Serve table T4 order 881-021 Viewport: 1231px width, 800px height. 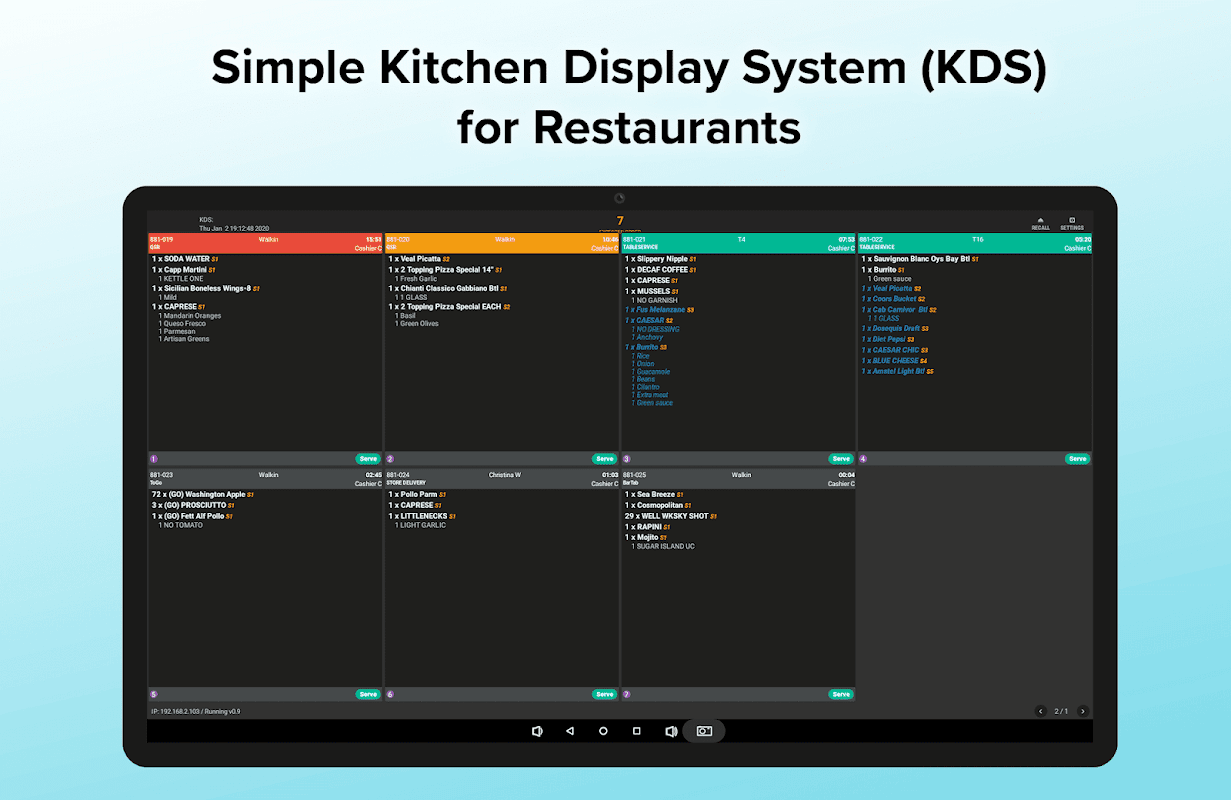coord(841,459)
